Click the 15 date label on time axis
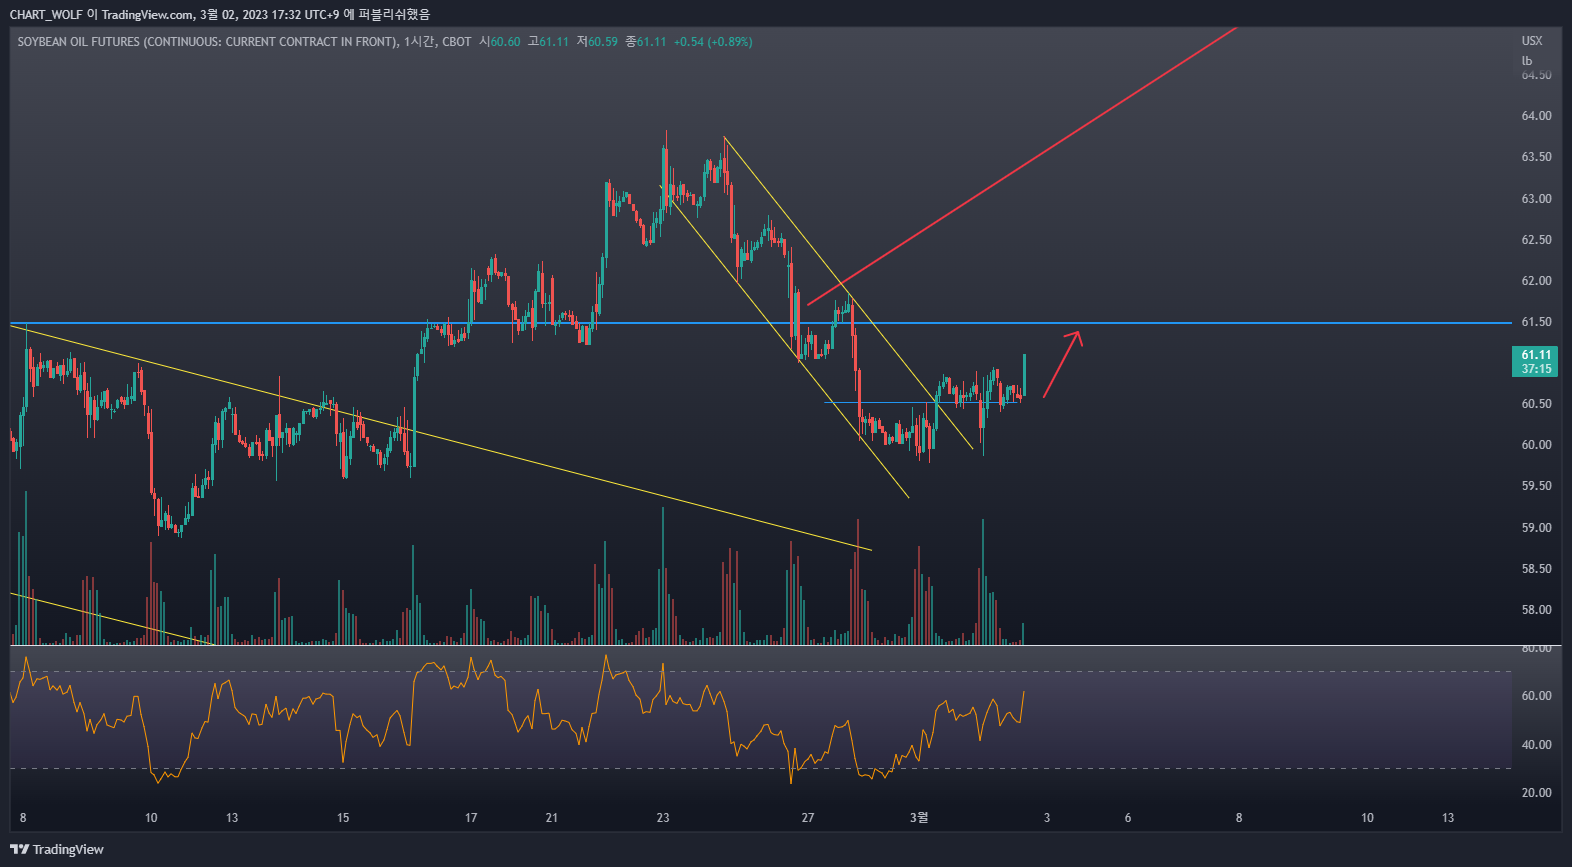The width and height of the screenshot is (1572, 867). coord(343,818)
